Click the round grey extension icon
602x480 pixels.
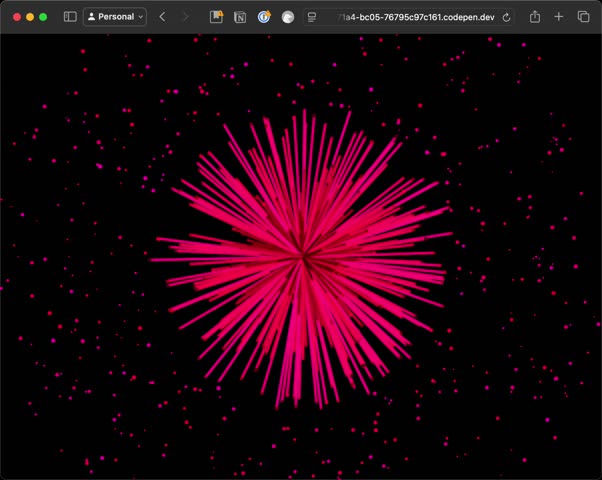(288, 17)
